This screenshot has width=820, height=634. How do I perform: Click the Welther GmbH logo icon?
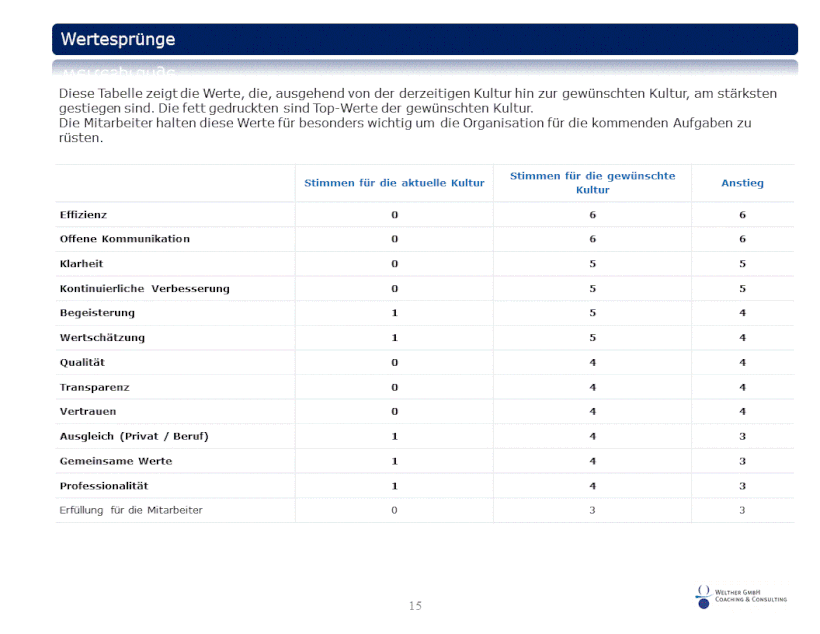tap(703, 597)
